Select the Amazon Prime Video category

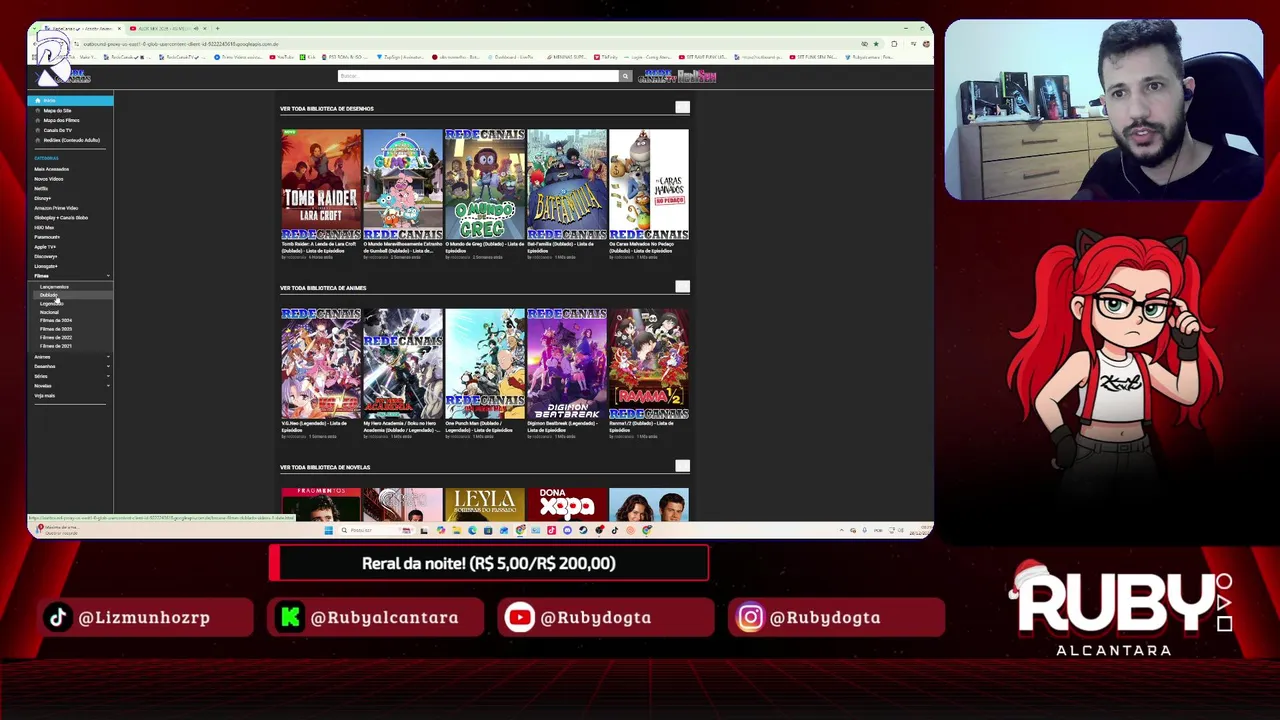[x=56, y=208]
